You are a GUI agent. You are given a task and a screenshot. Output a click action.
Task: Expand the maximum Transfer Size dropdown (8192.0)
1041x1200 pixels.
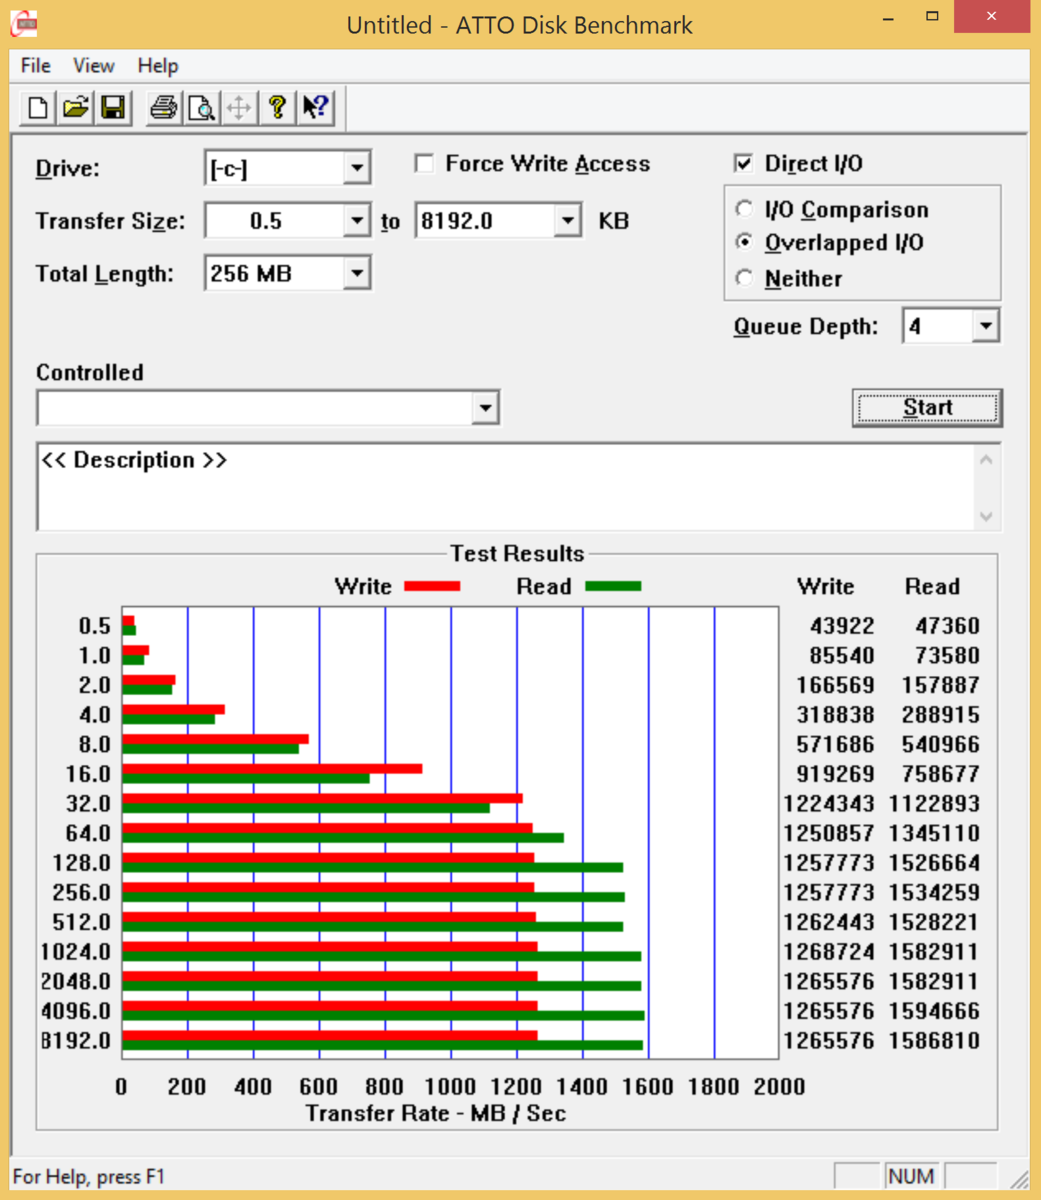click(567, 221)
